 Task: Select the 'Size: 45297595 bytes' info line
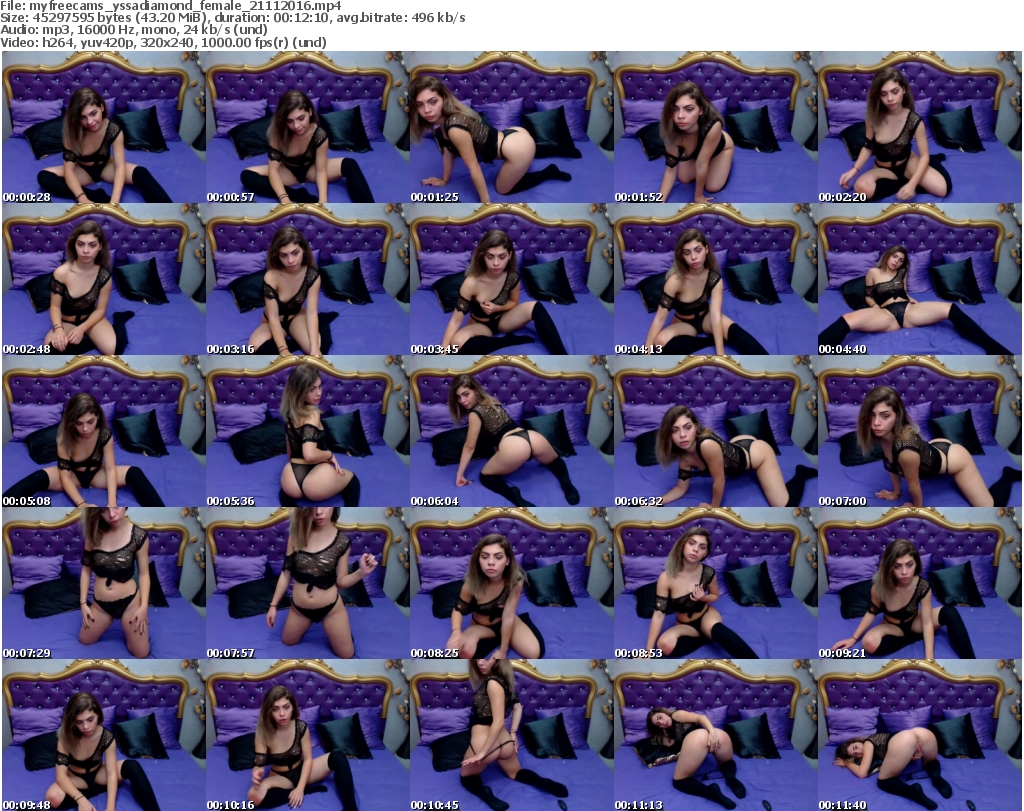click(x=233, y=18)
